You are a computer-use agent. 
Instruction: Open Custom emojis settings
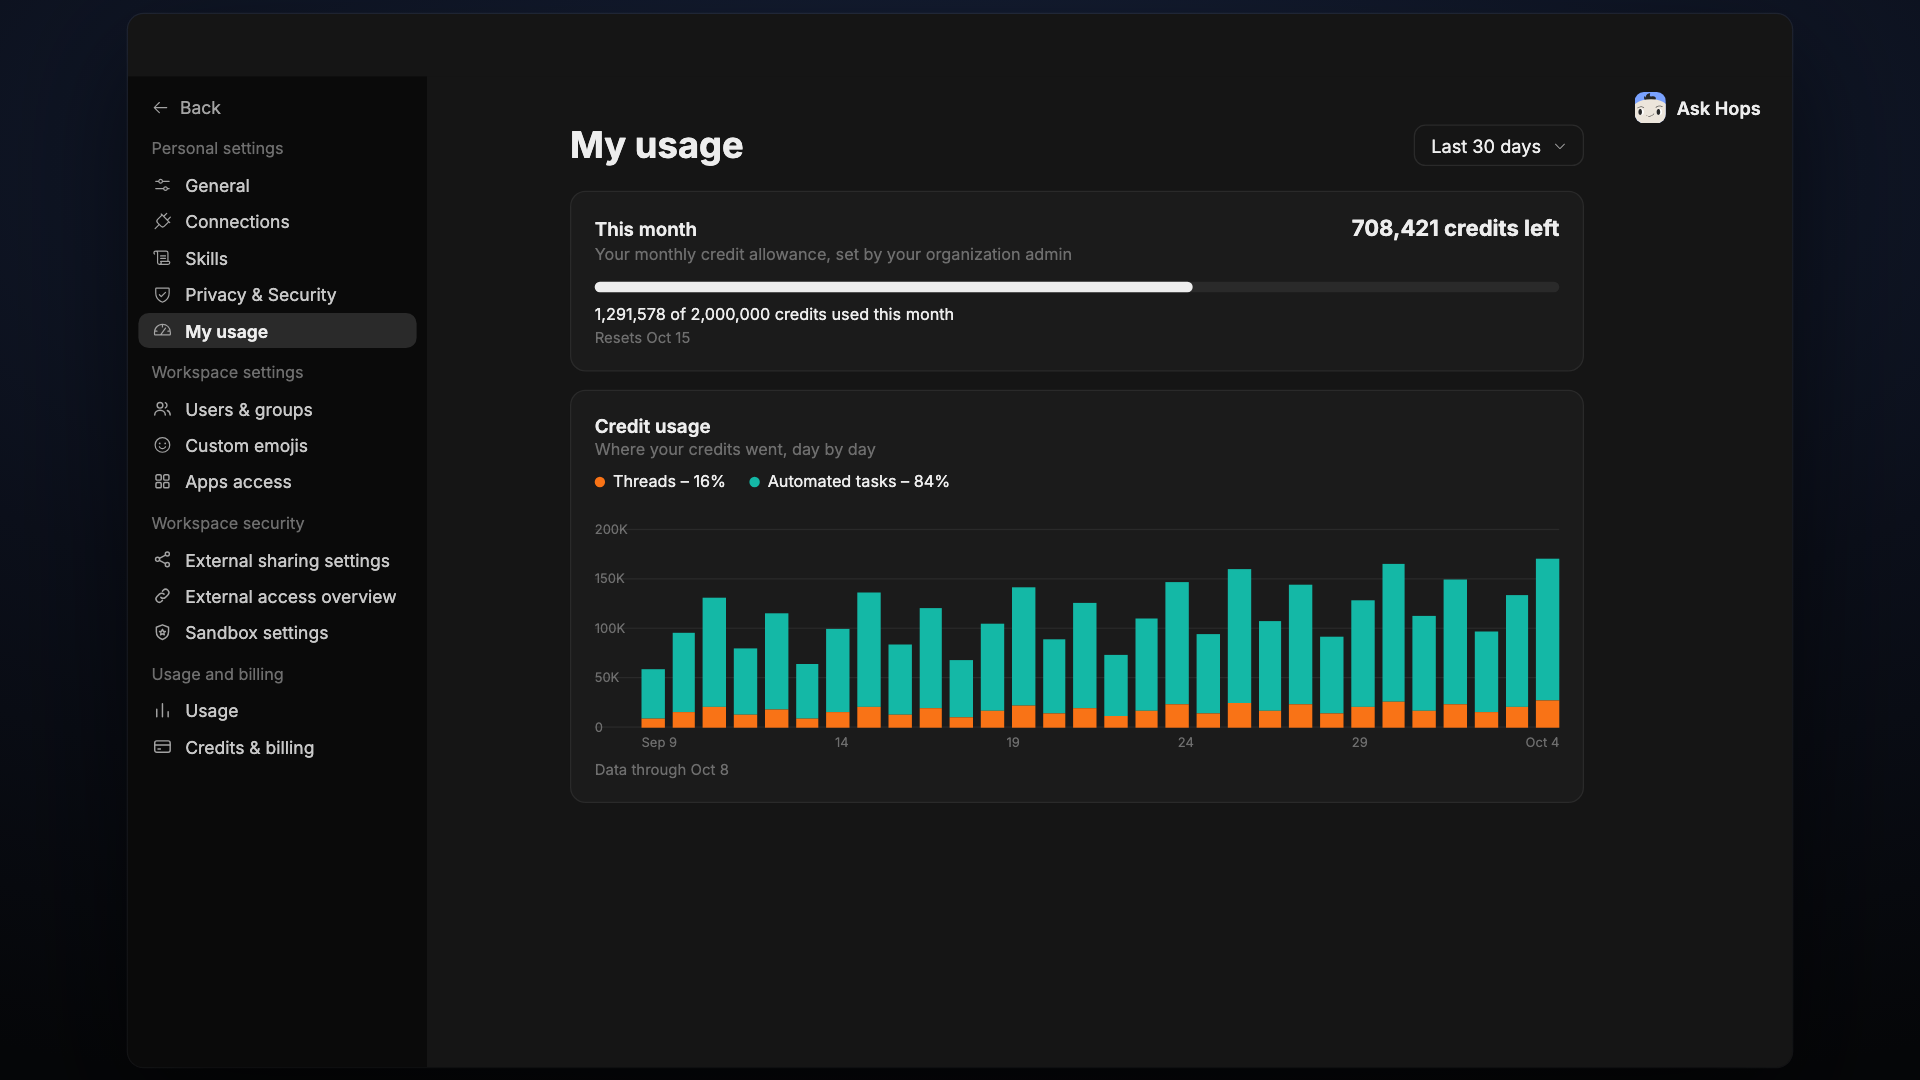click(x=277, y=446)
